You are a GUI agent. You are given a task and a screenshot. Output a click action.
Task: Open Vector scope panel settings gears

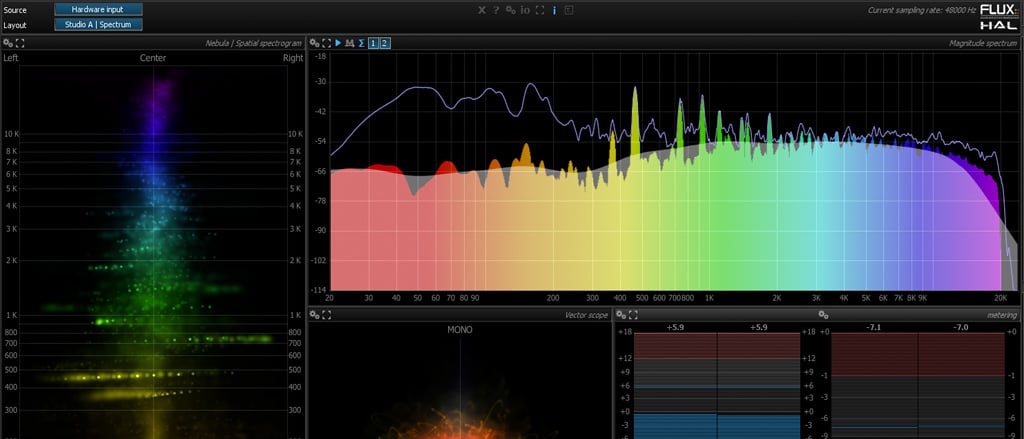pyautogui.click(x=315, y=315)
